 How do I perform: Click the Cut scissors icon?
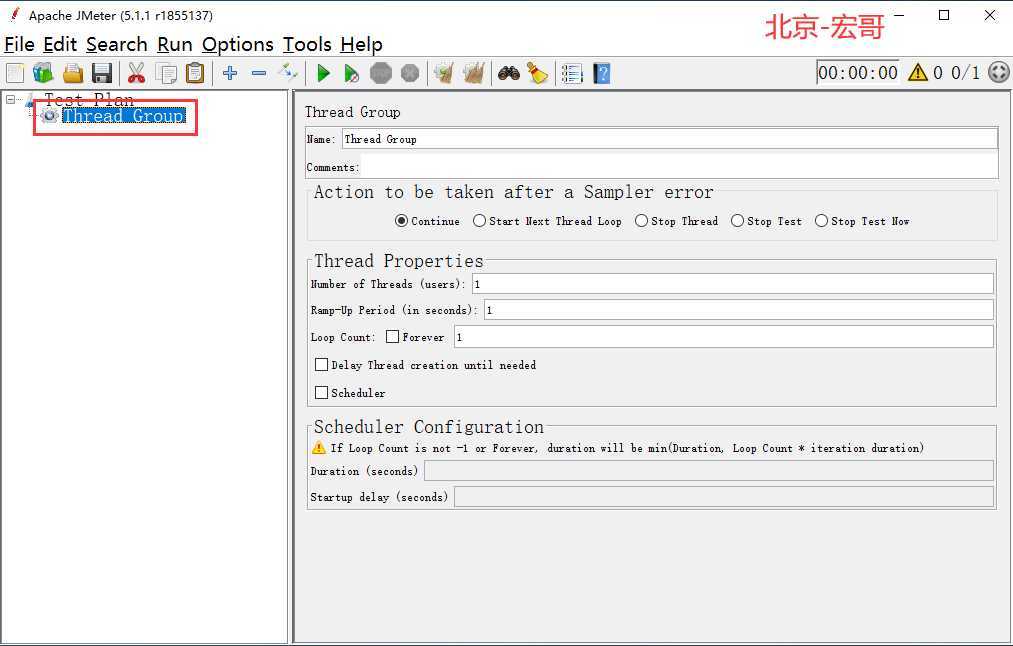(x=136, y=73)
